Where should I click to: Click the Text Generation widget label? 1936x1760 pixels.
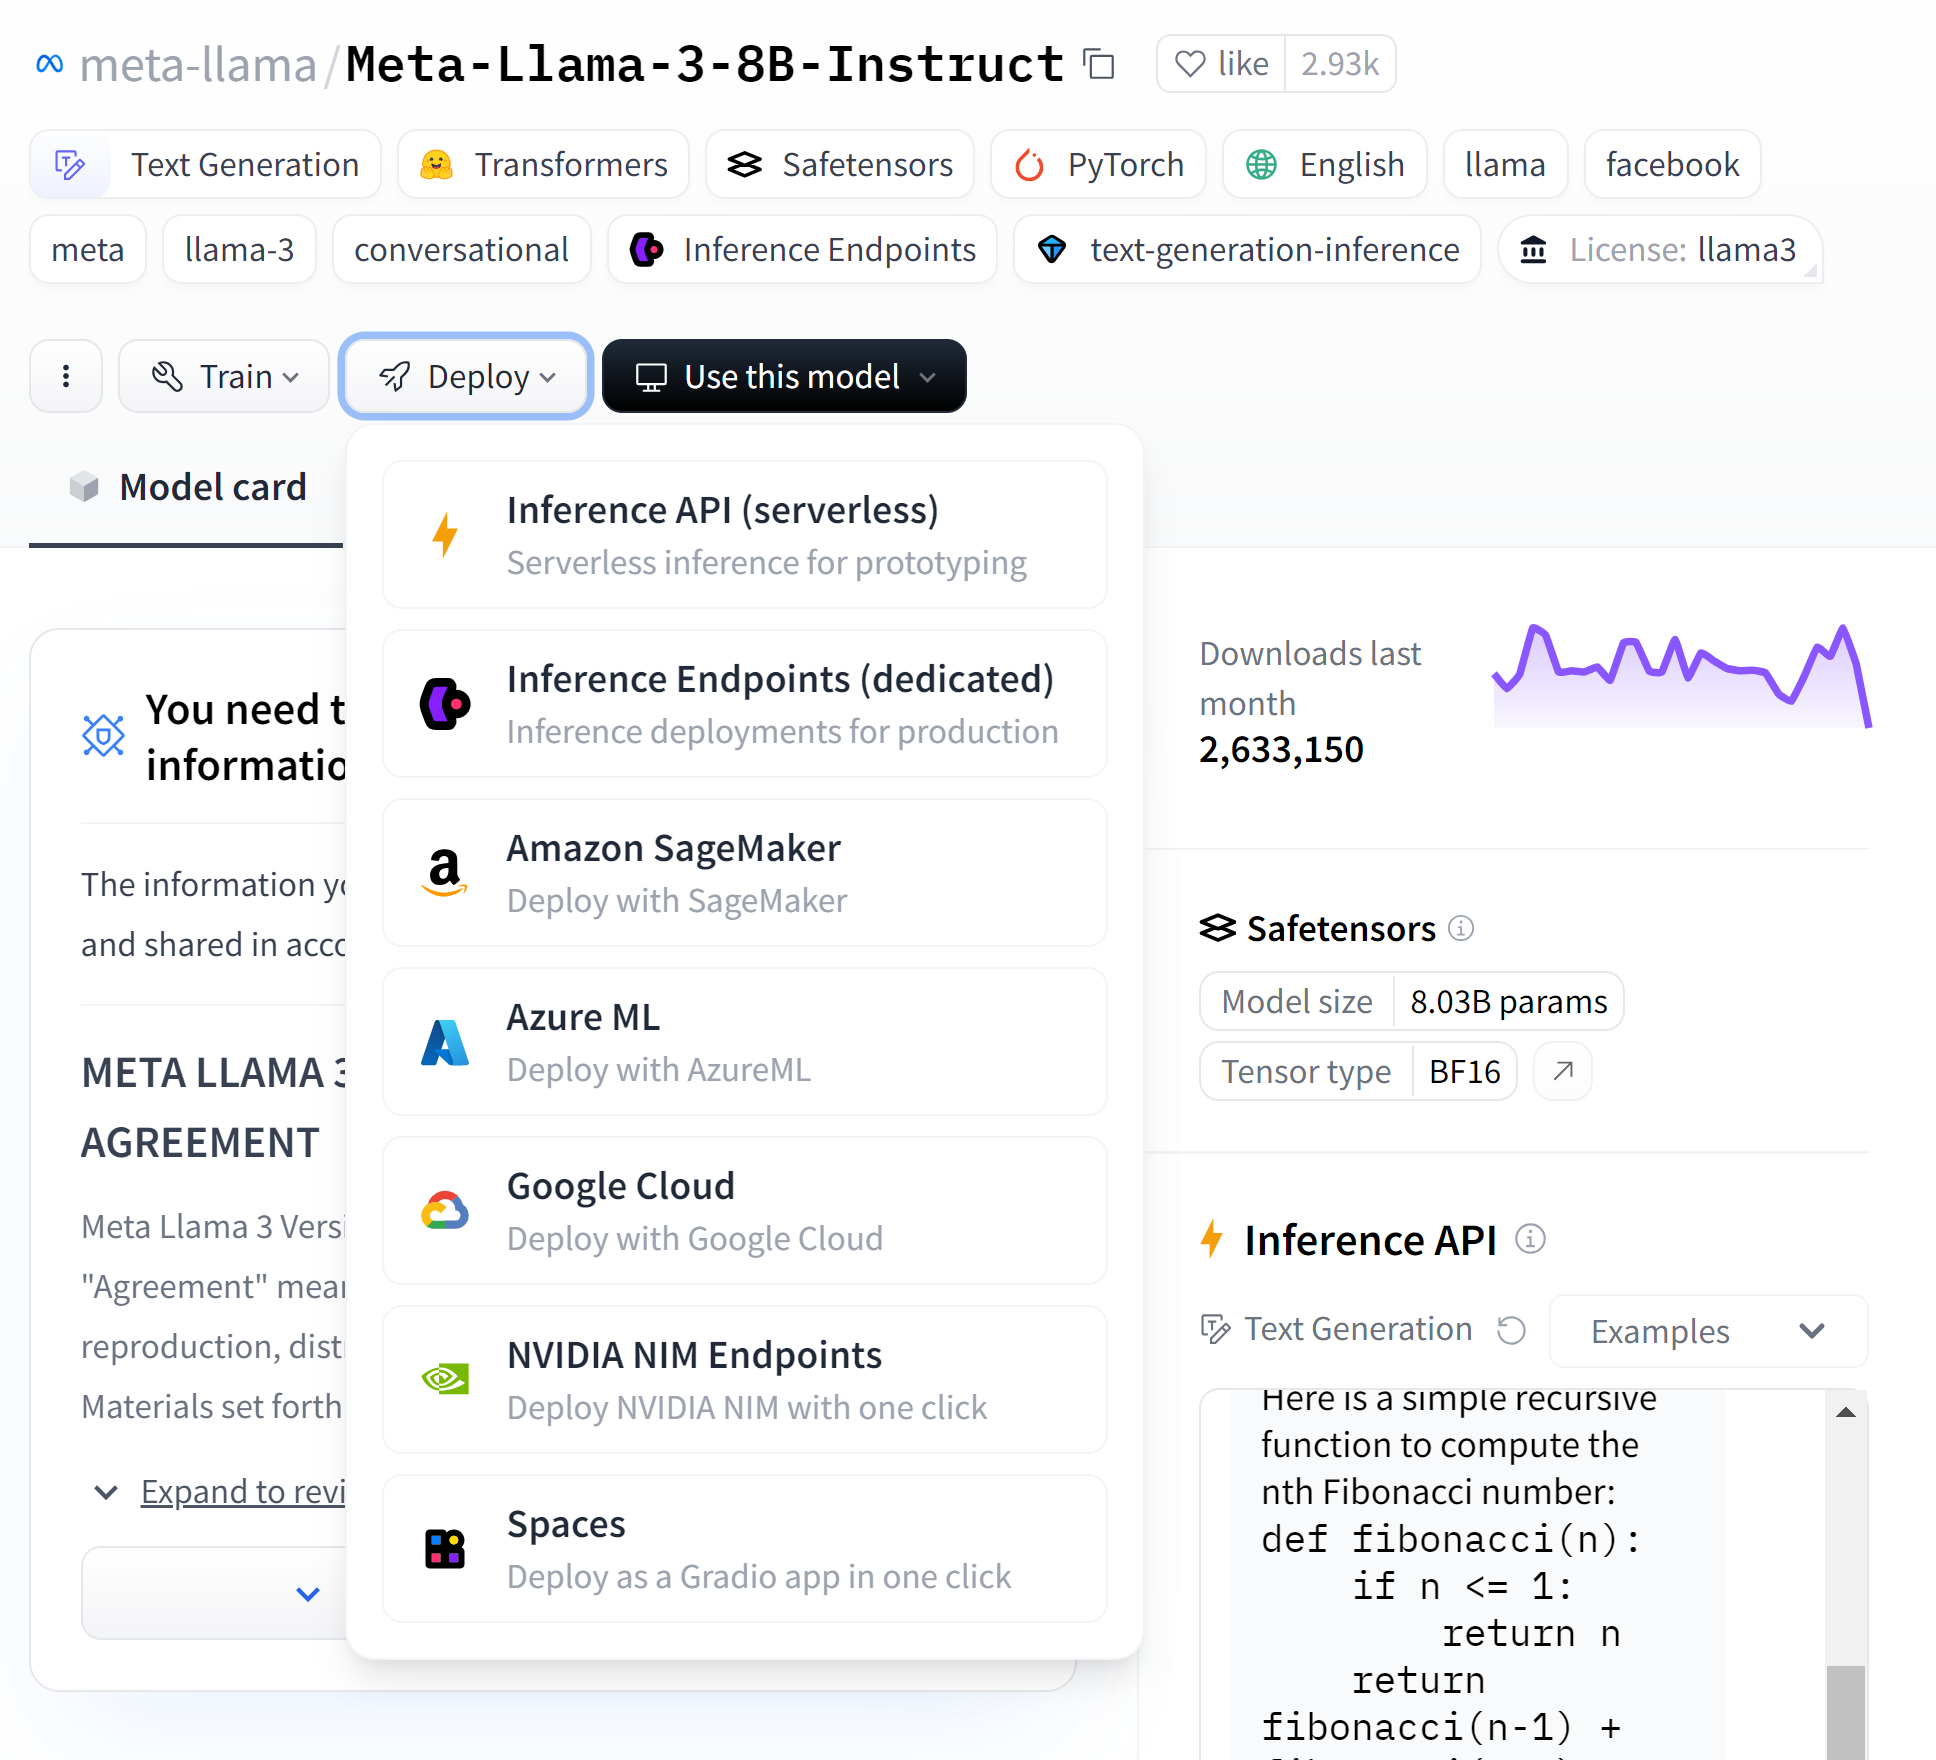click(1358, 1329)
